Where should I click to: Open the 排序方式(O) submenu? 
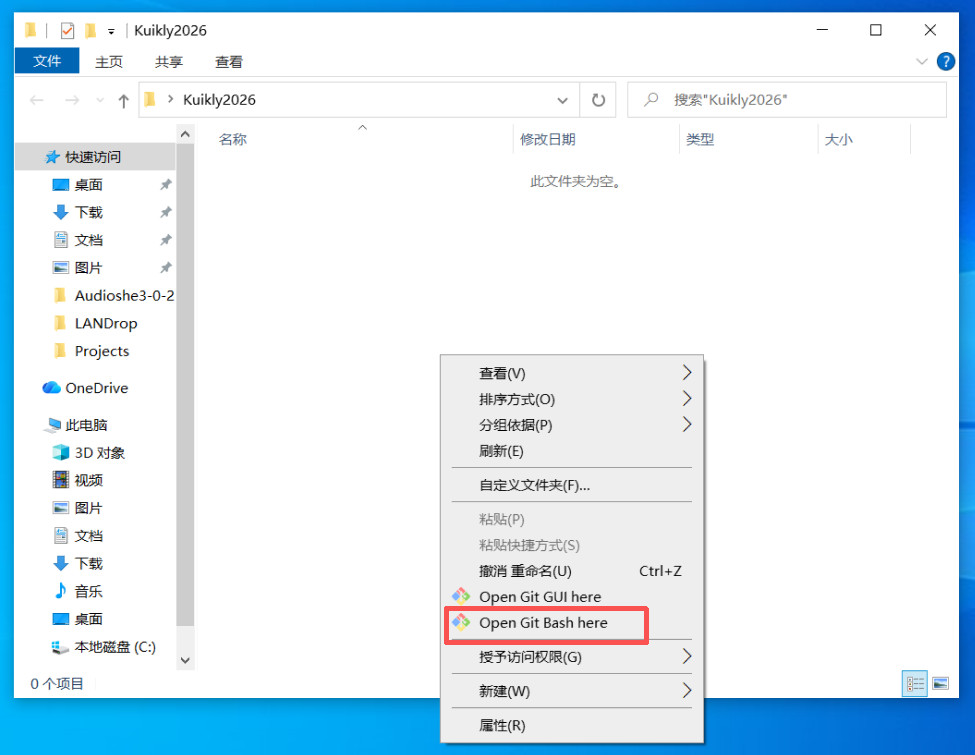(571, 399)
